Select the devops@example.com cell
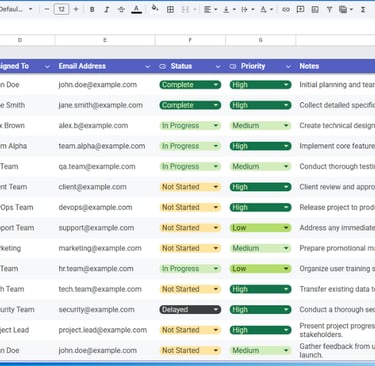 [x=105, y=207]
